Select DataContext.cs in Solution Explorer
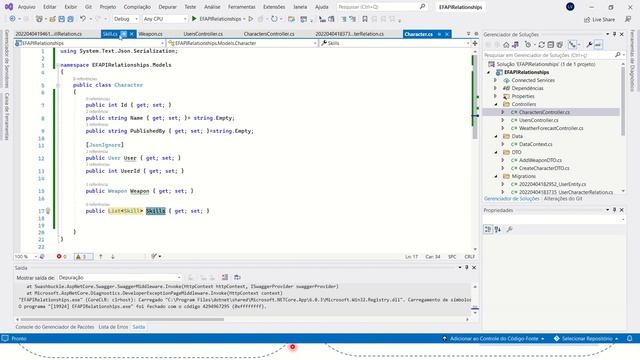The height and width of the screenshot is (360, 640). 536,144
